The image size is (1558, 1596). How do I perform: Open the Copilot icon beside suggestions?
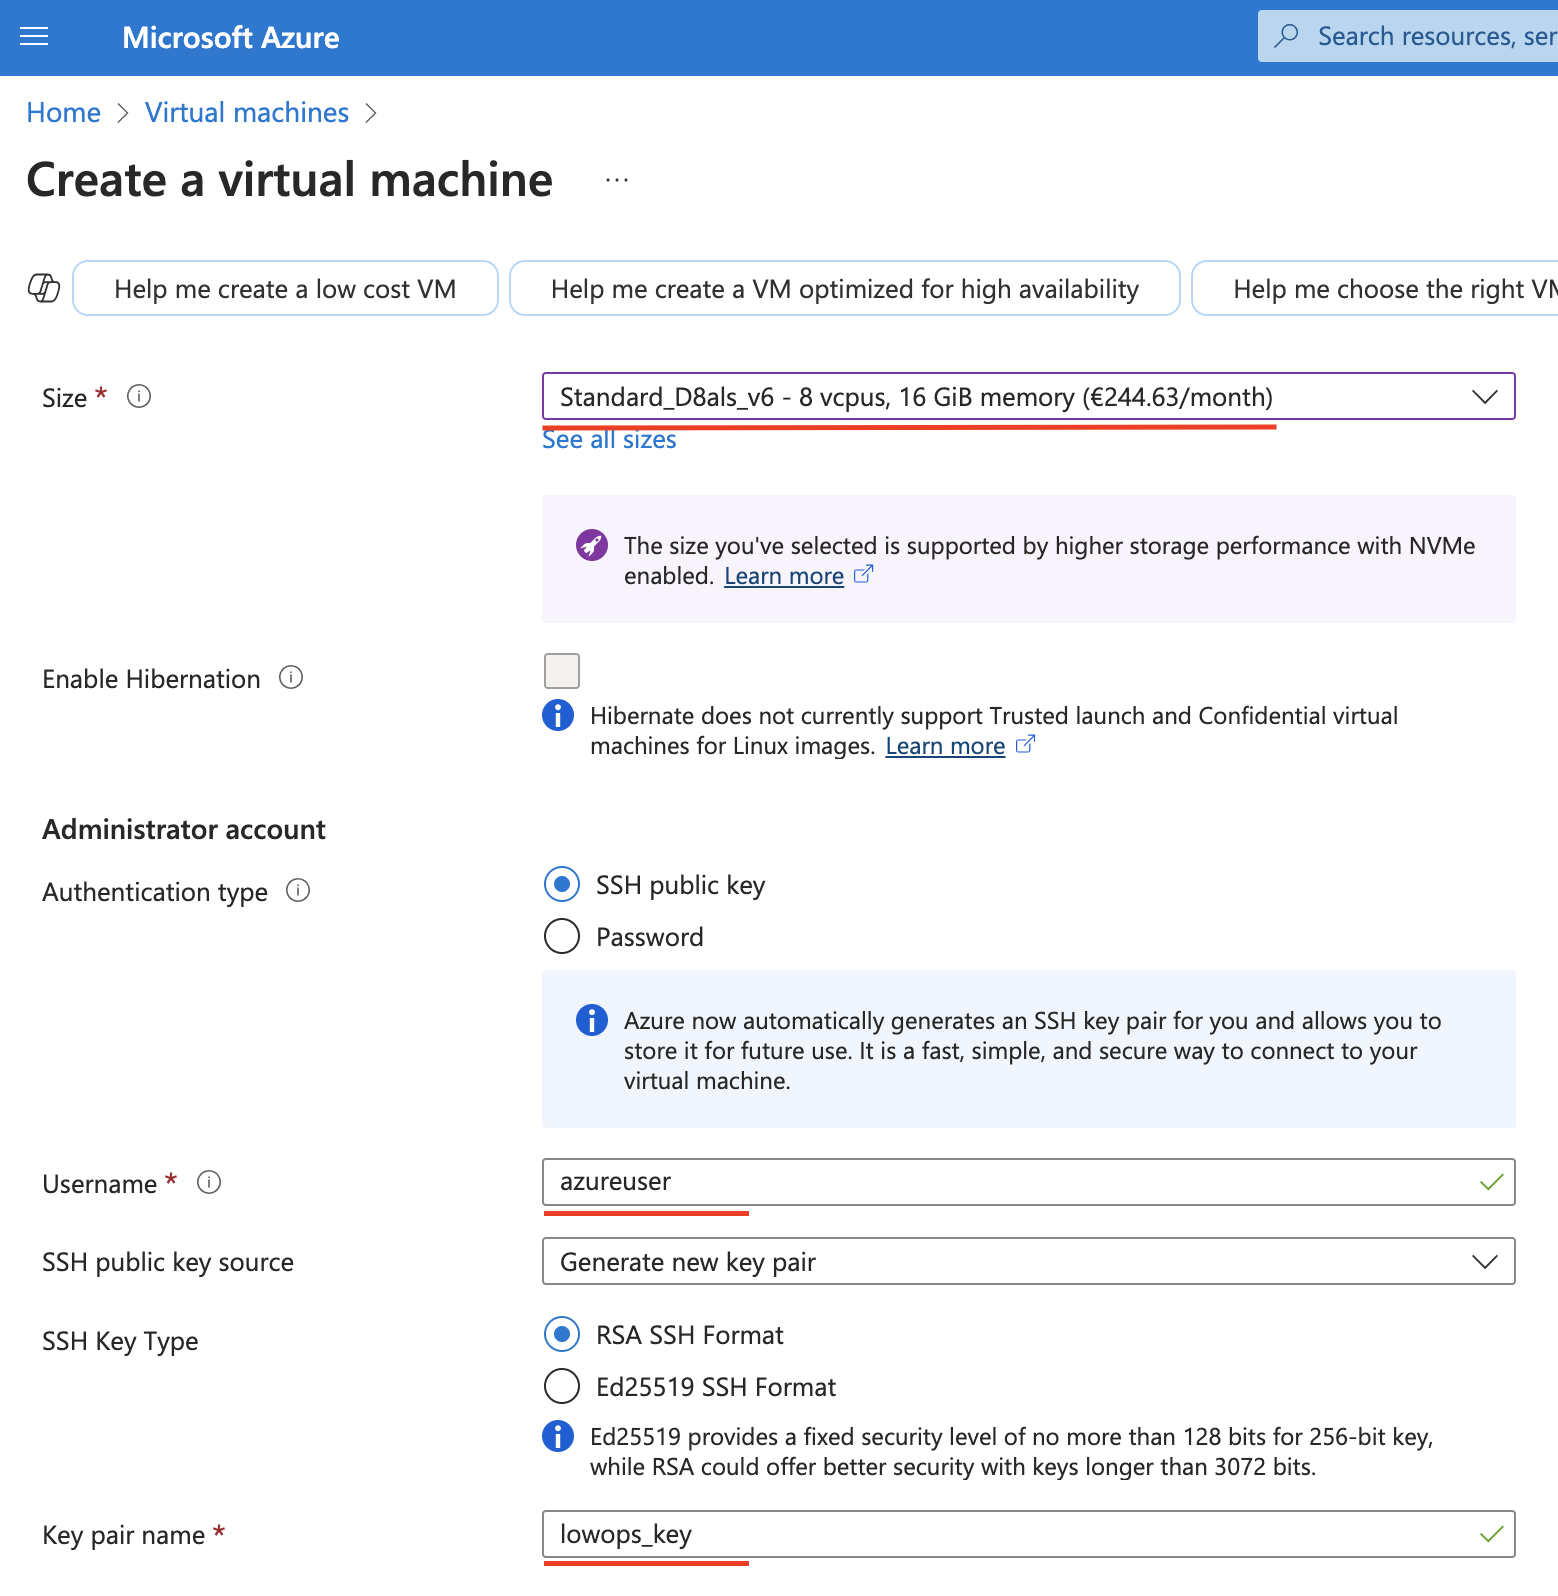tap(44, 288)
